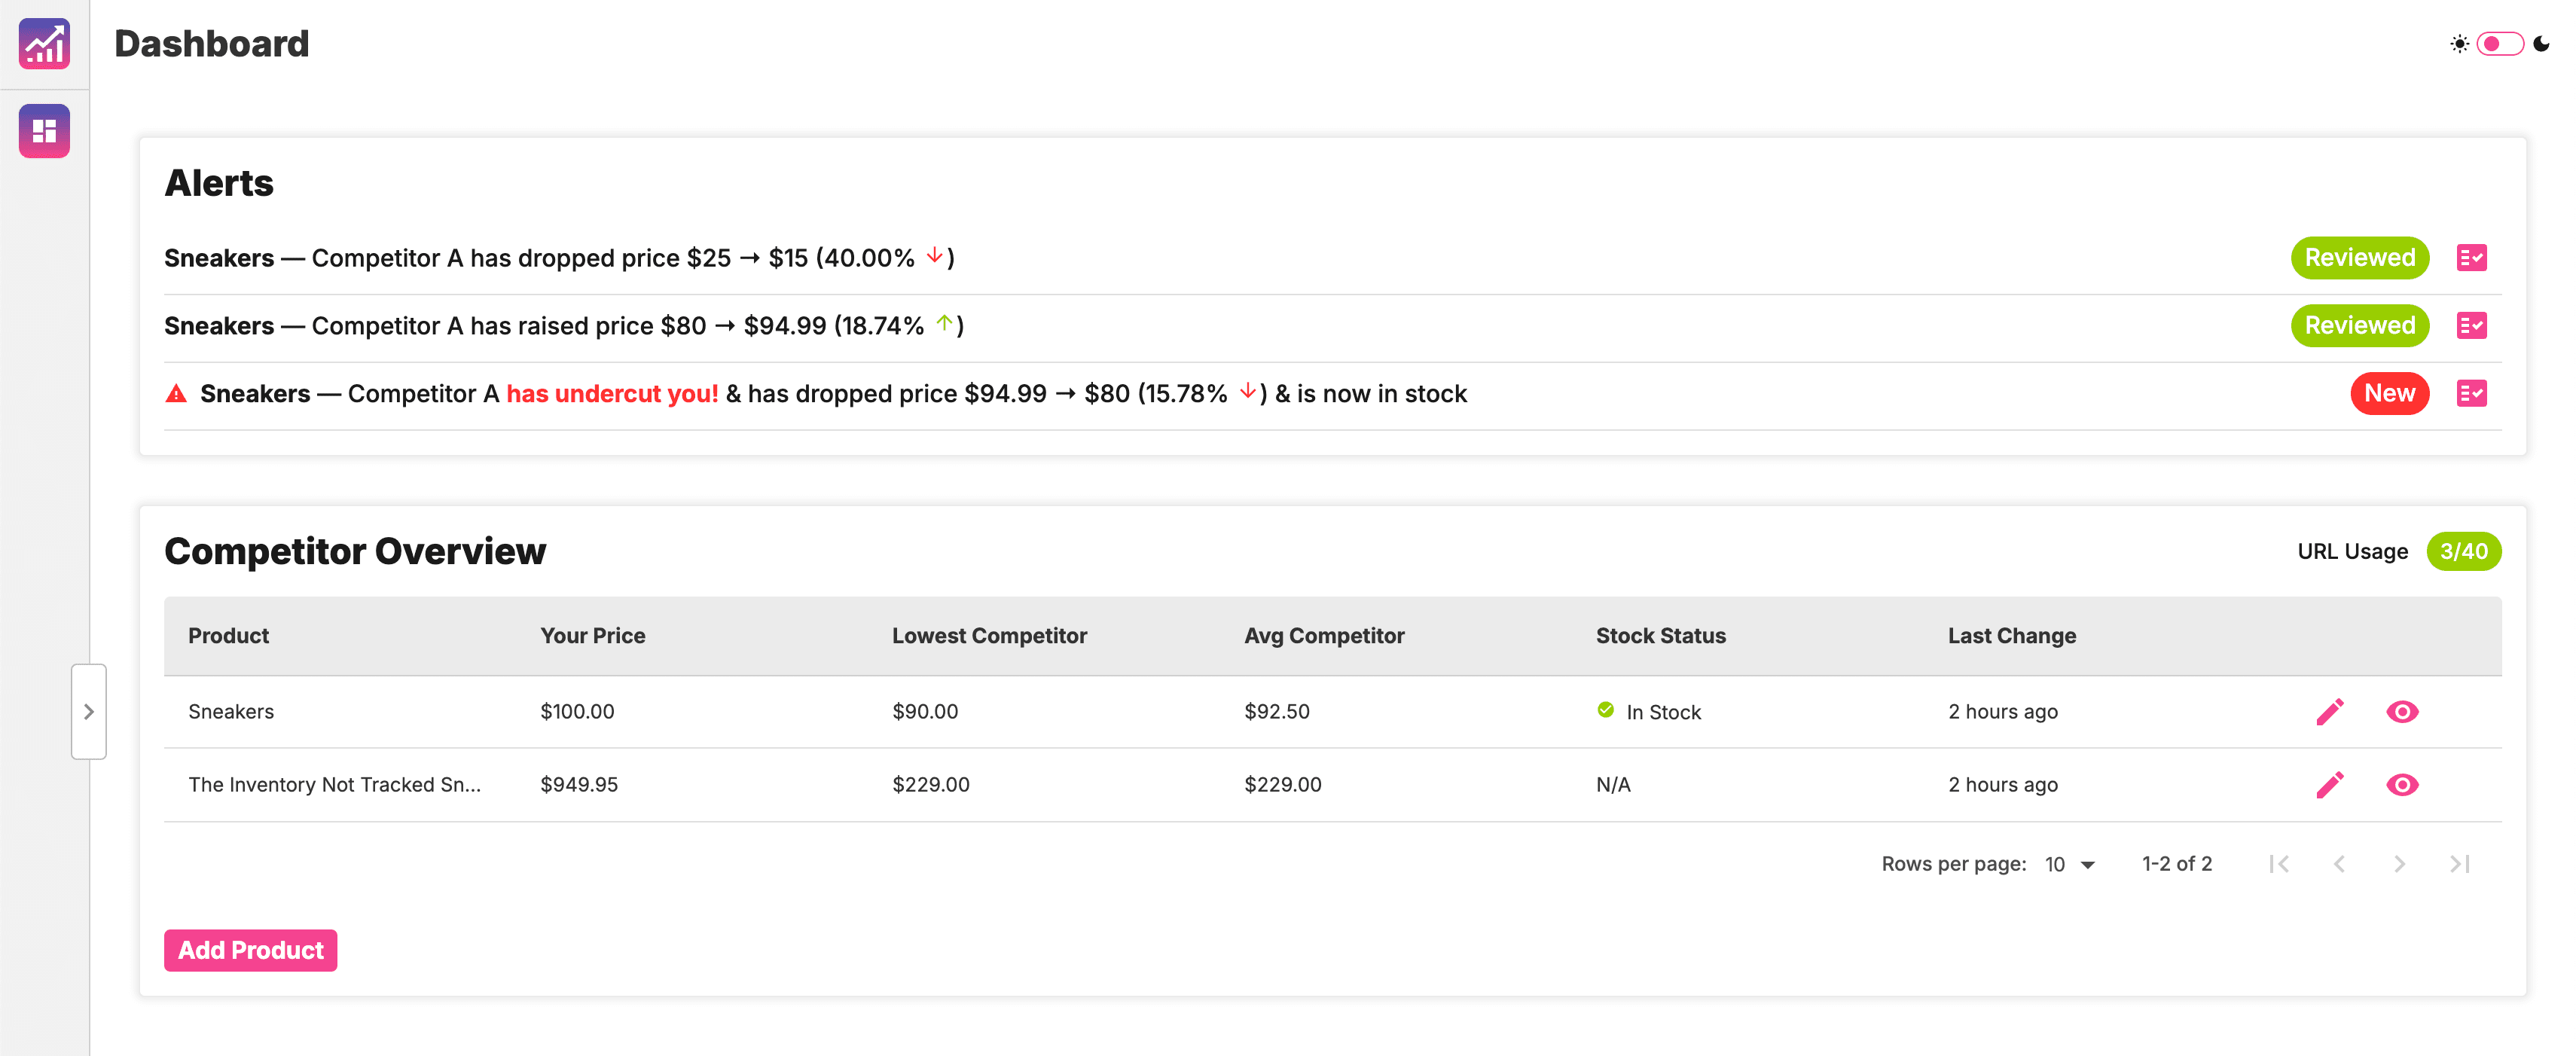Toggle the light/dark theme switch
Image resolution: width=2576 pixels, height=1056 pixels.
(2499, 44)
